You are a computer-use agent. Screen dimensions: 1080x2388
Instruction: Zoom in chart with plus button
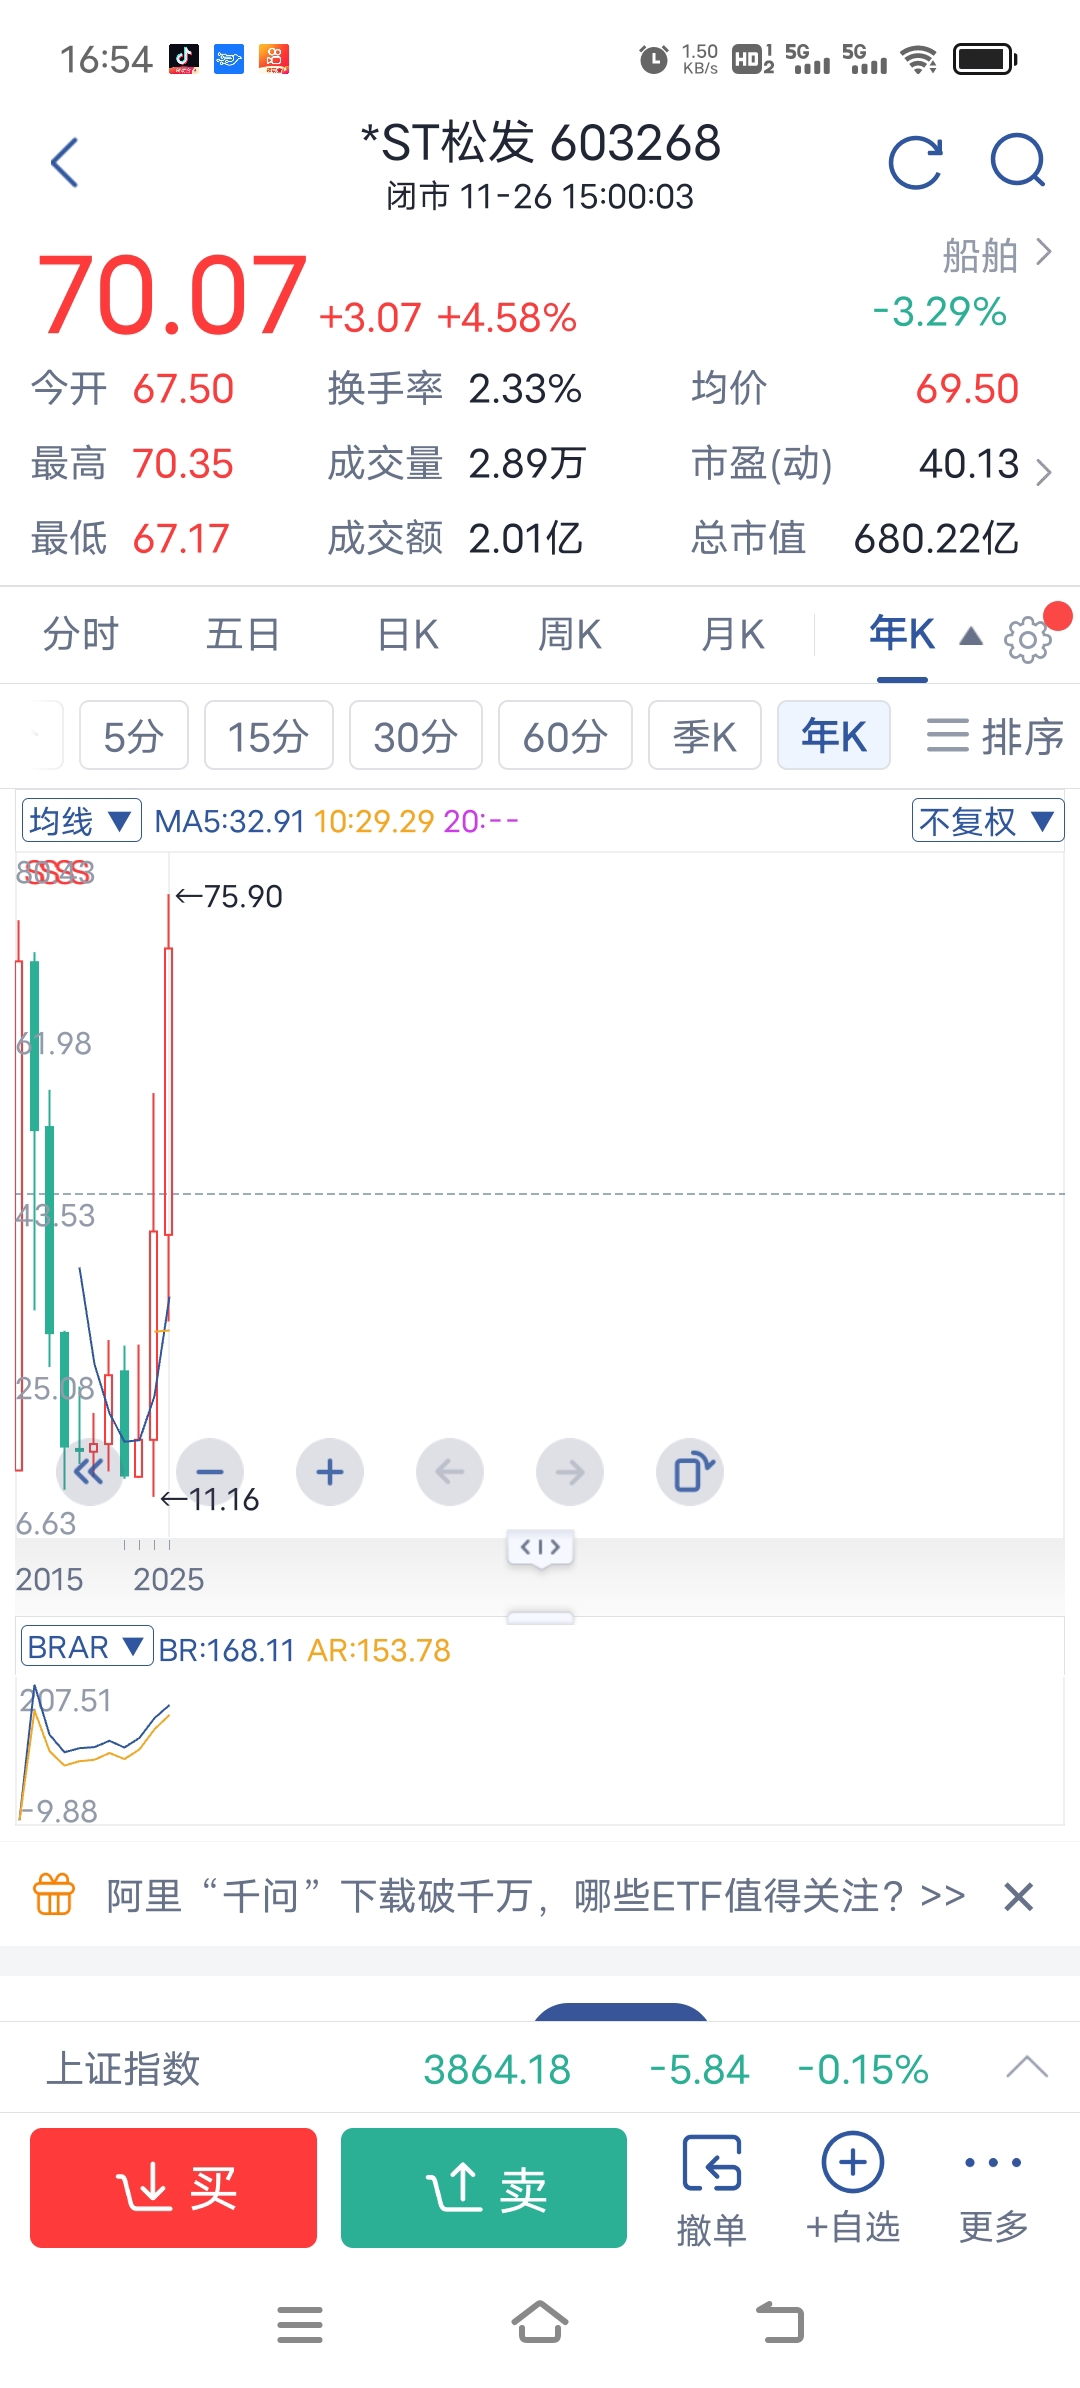(330, 1472)
